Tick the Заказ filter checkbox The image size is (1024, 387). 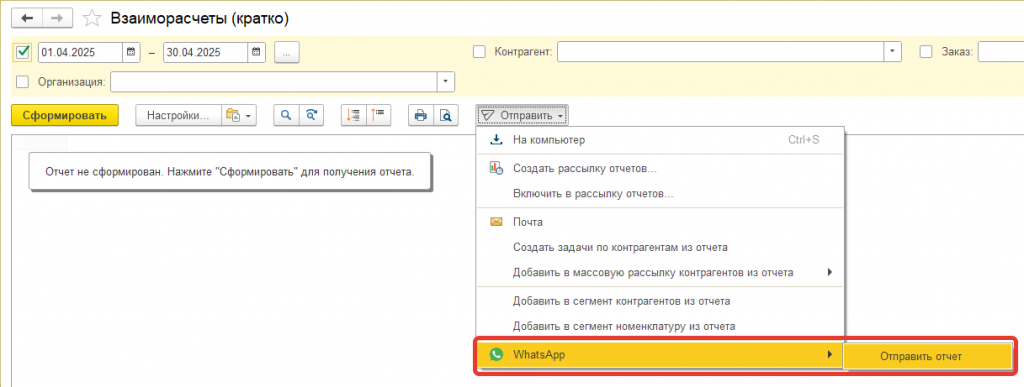(925, 52)
